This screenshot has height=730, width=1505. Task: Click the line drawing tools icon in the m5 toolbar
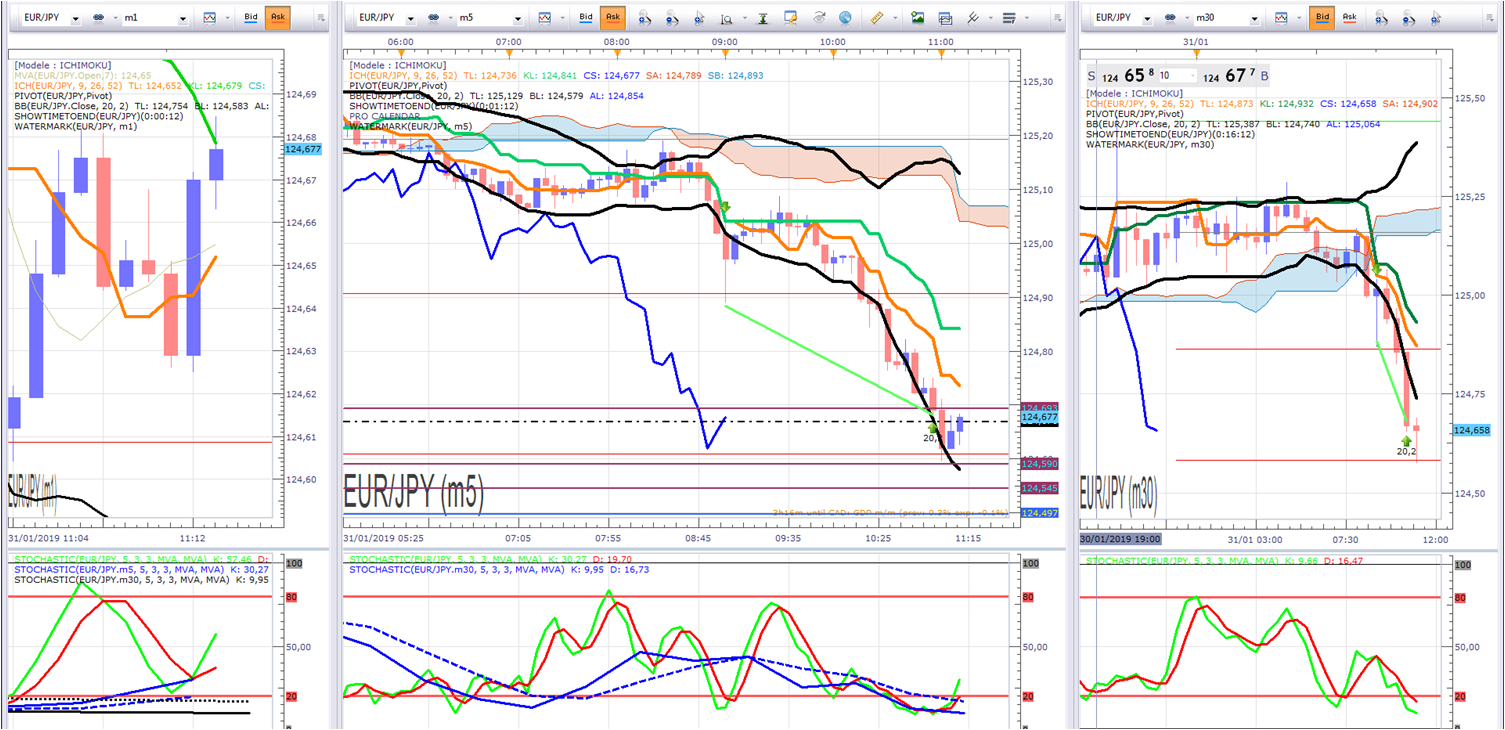point(972,18)
